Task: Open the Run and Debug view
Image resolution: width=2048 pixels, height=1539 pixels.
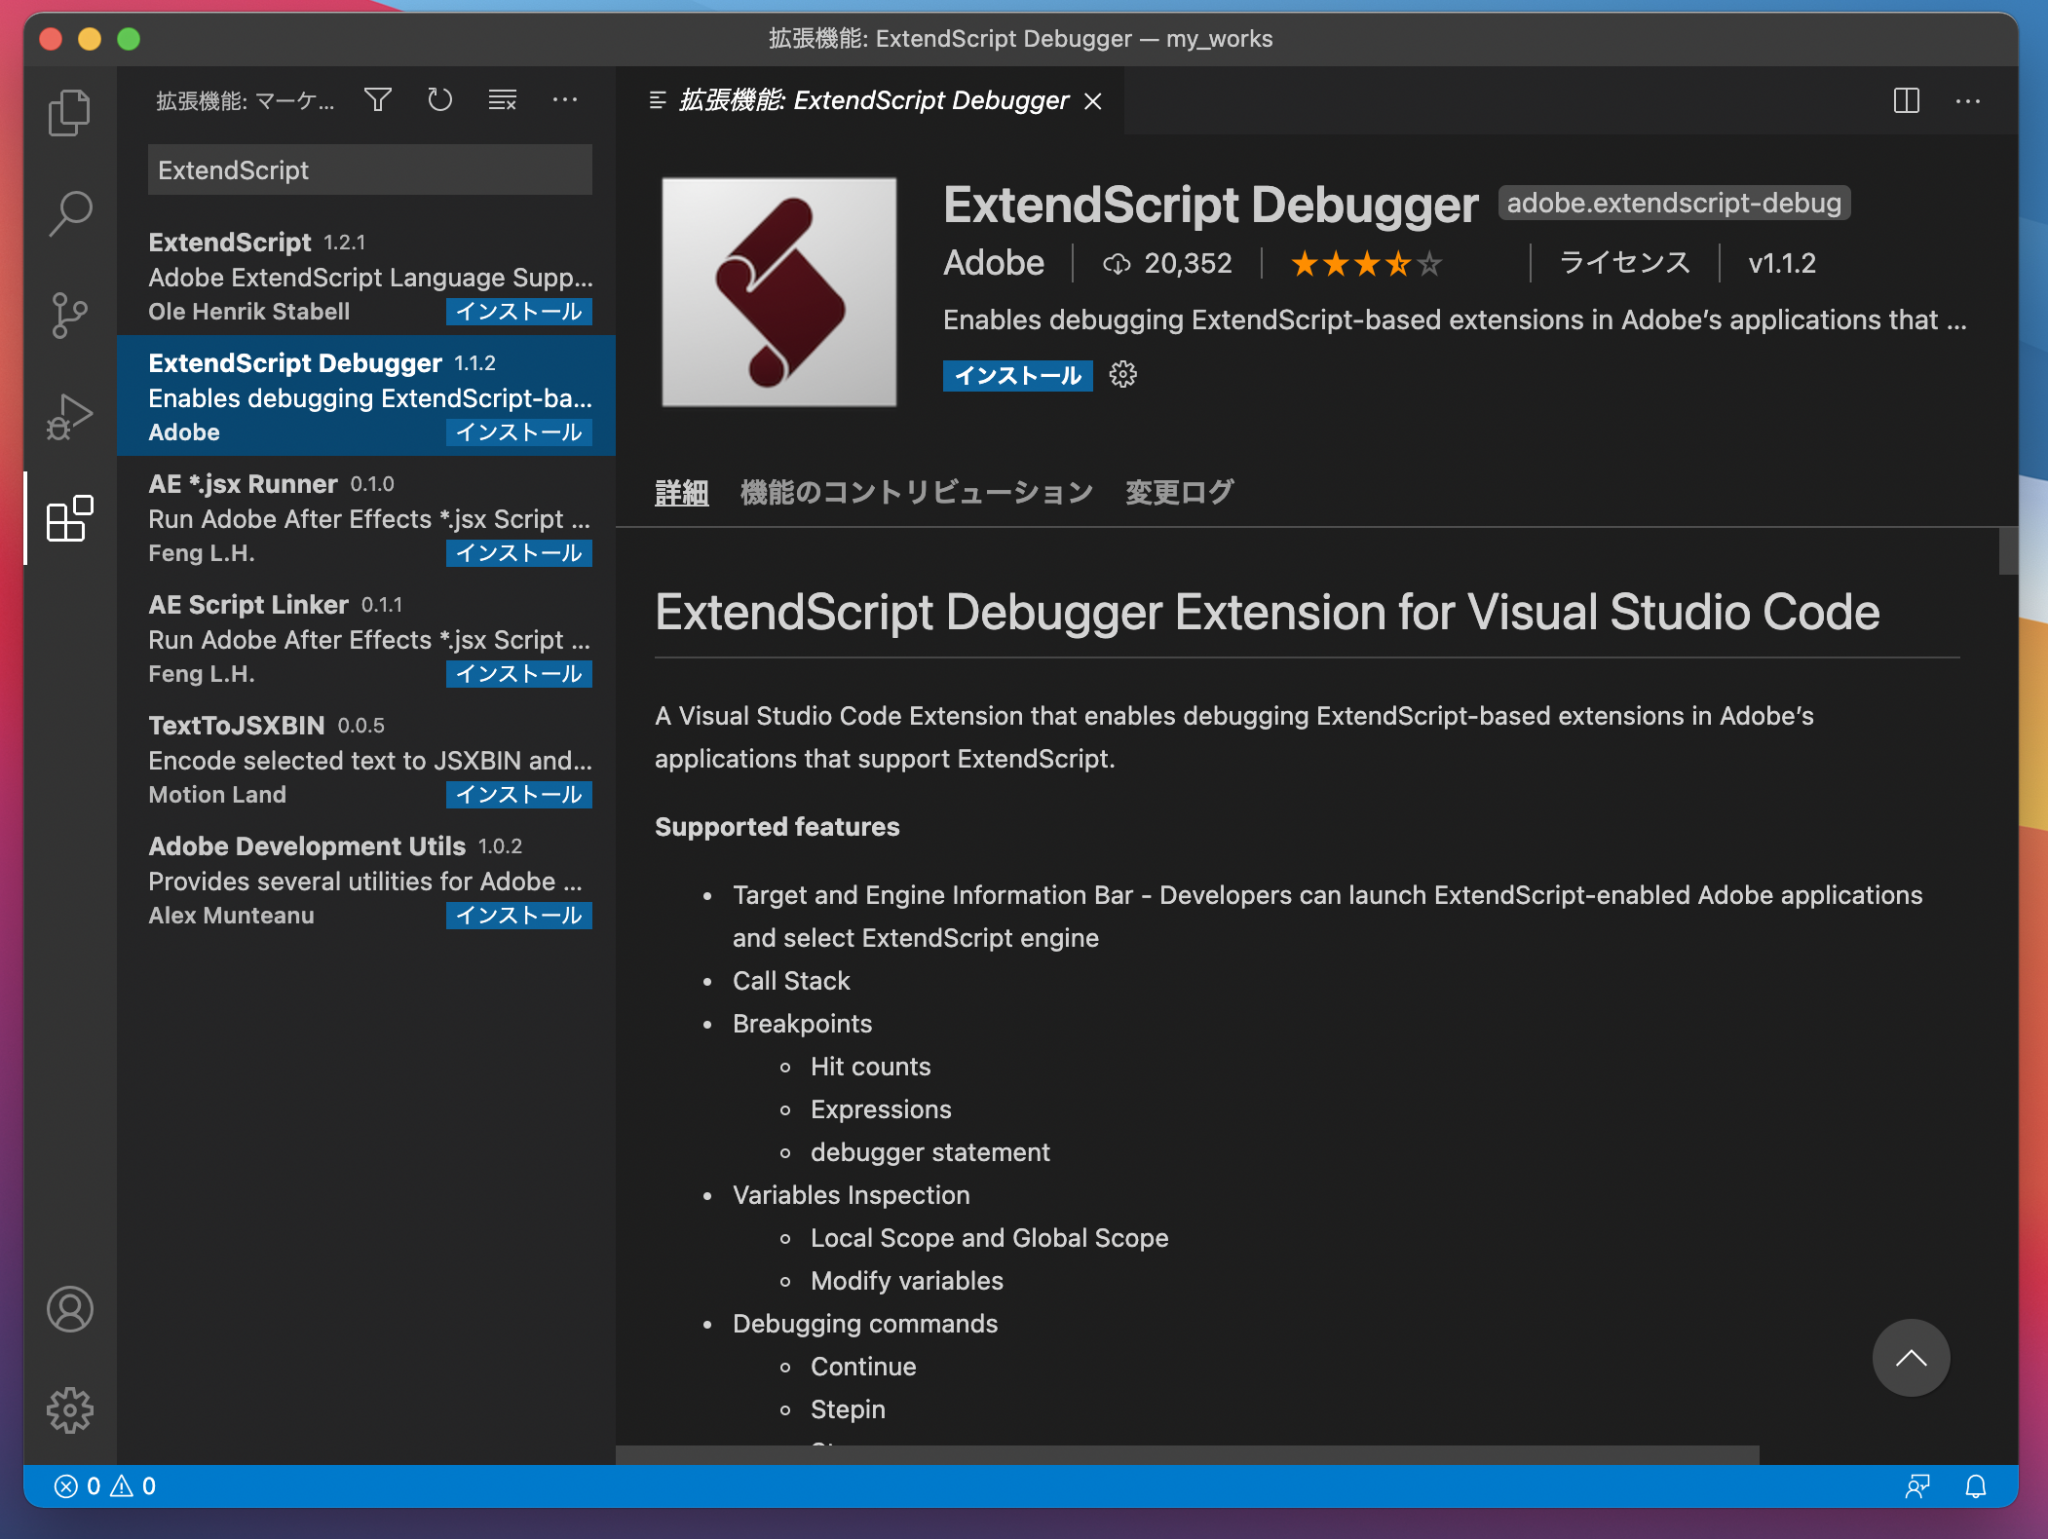Action: click(x=69, y=415)
